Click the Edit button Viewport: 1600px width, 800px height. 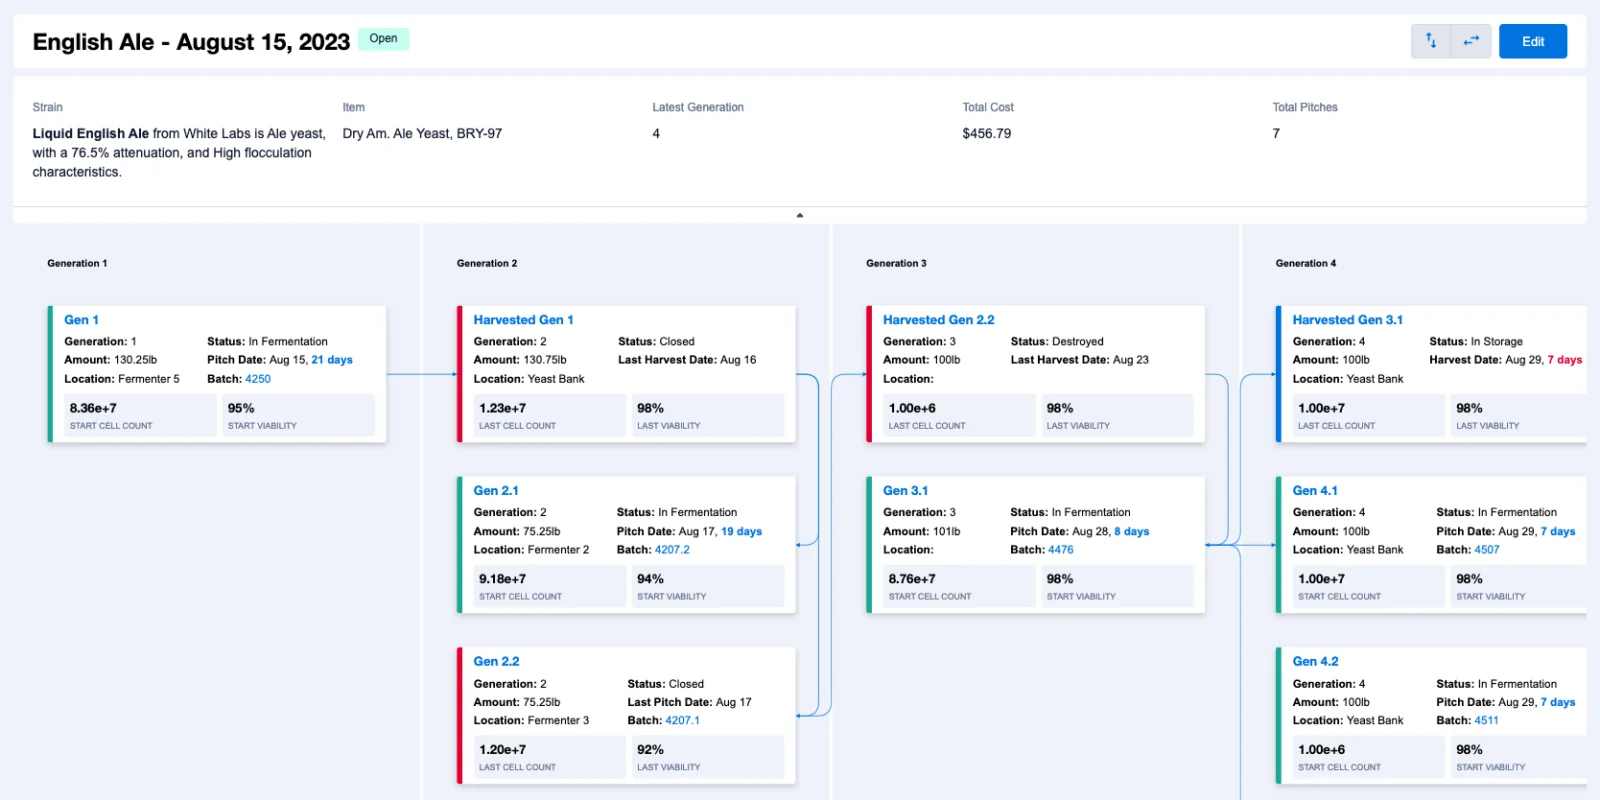click(x=1532, y=41)
